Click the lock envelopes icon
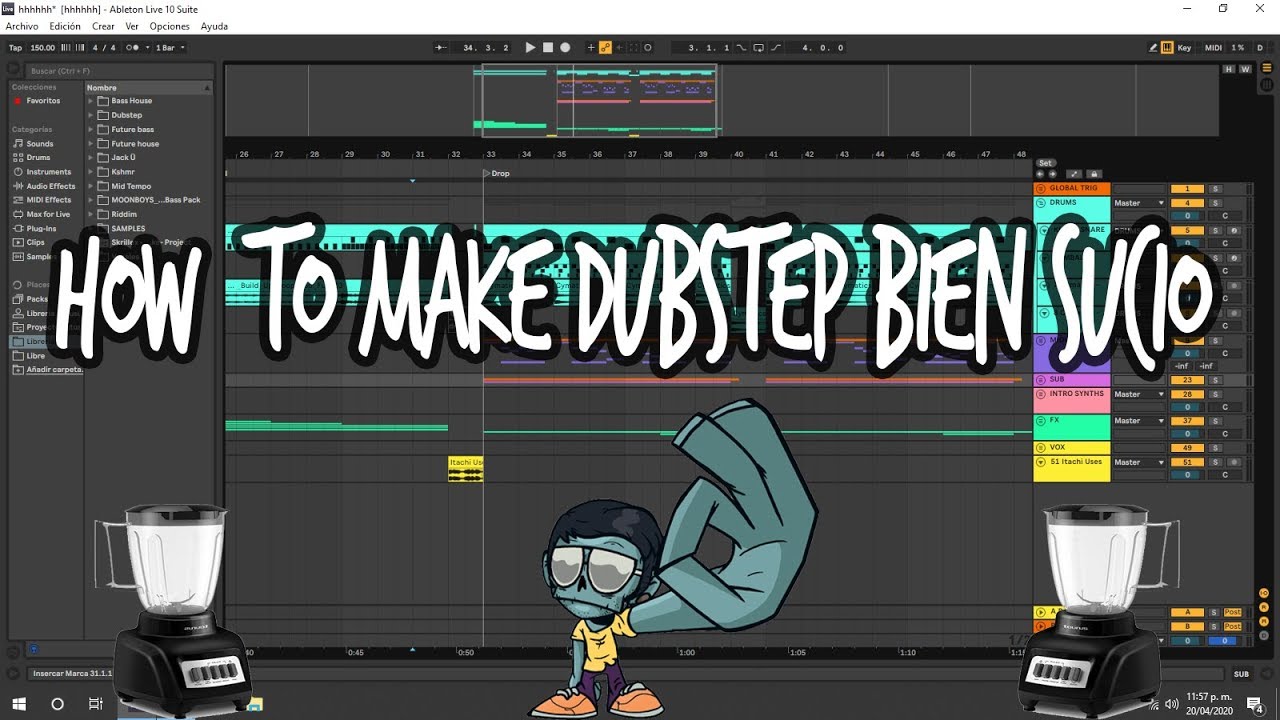 coord(1094,174)
